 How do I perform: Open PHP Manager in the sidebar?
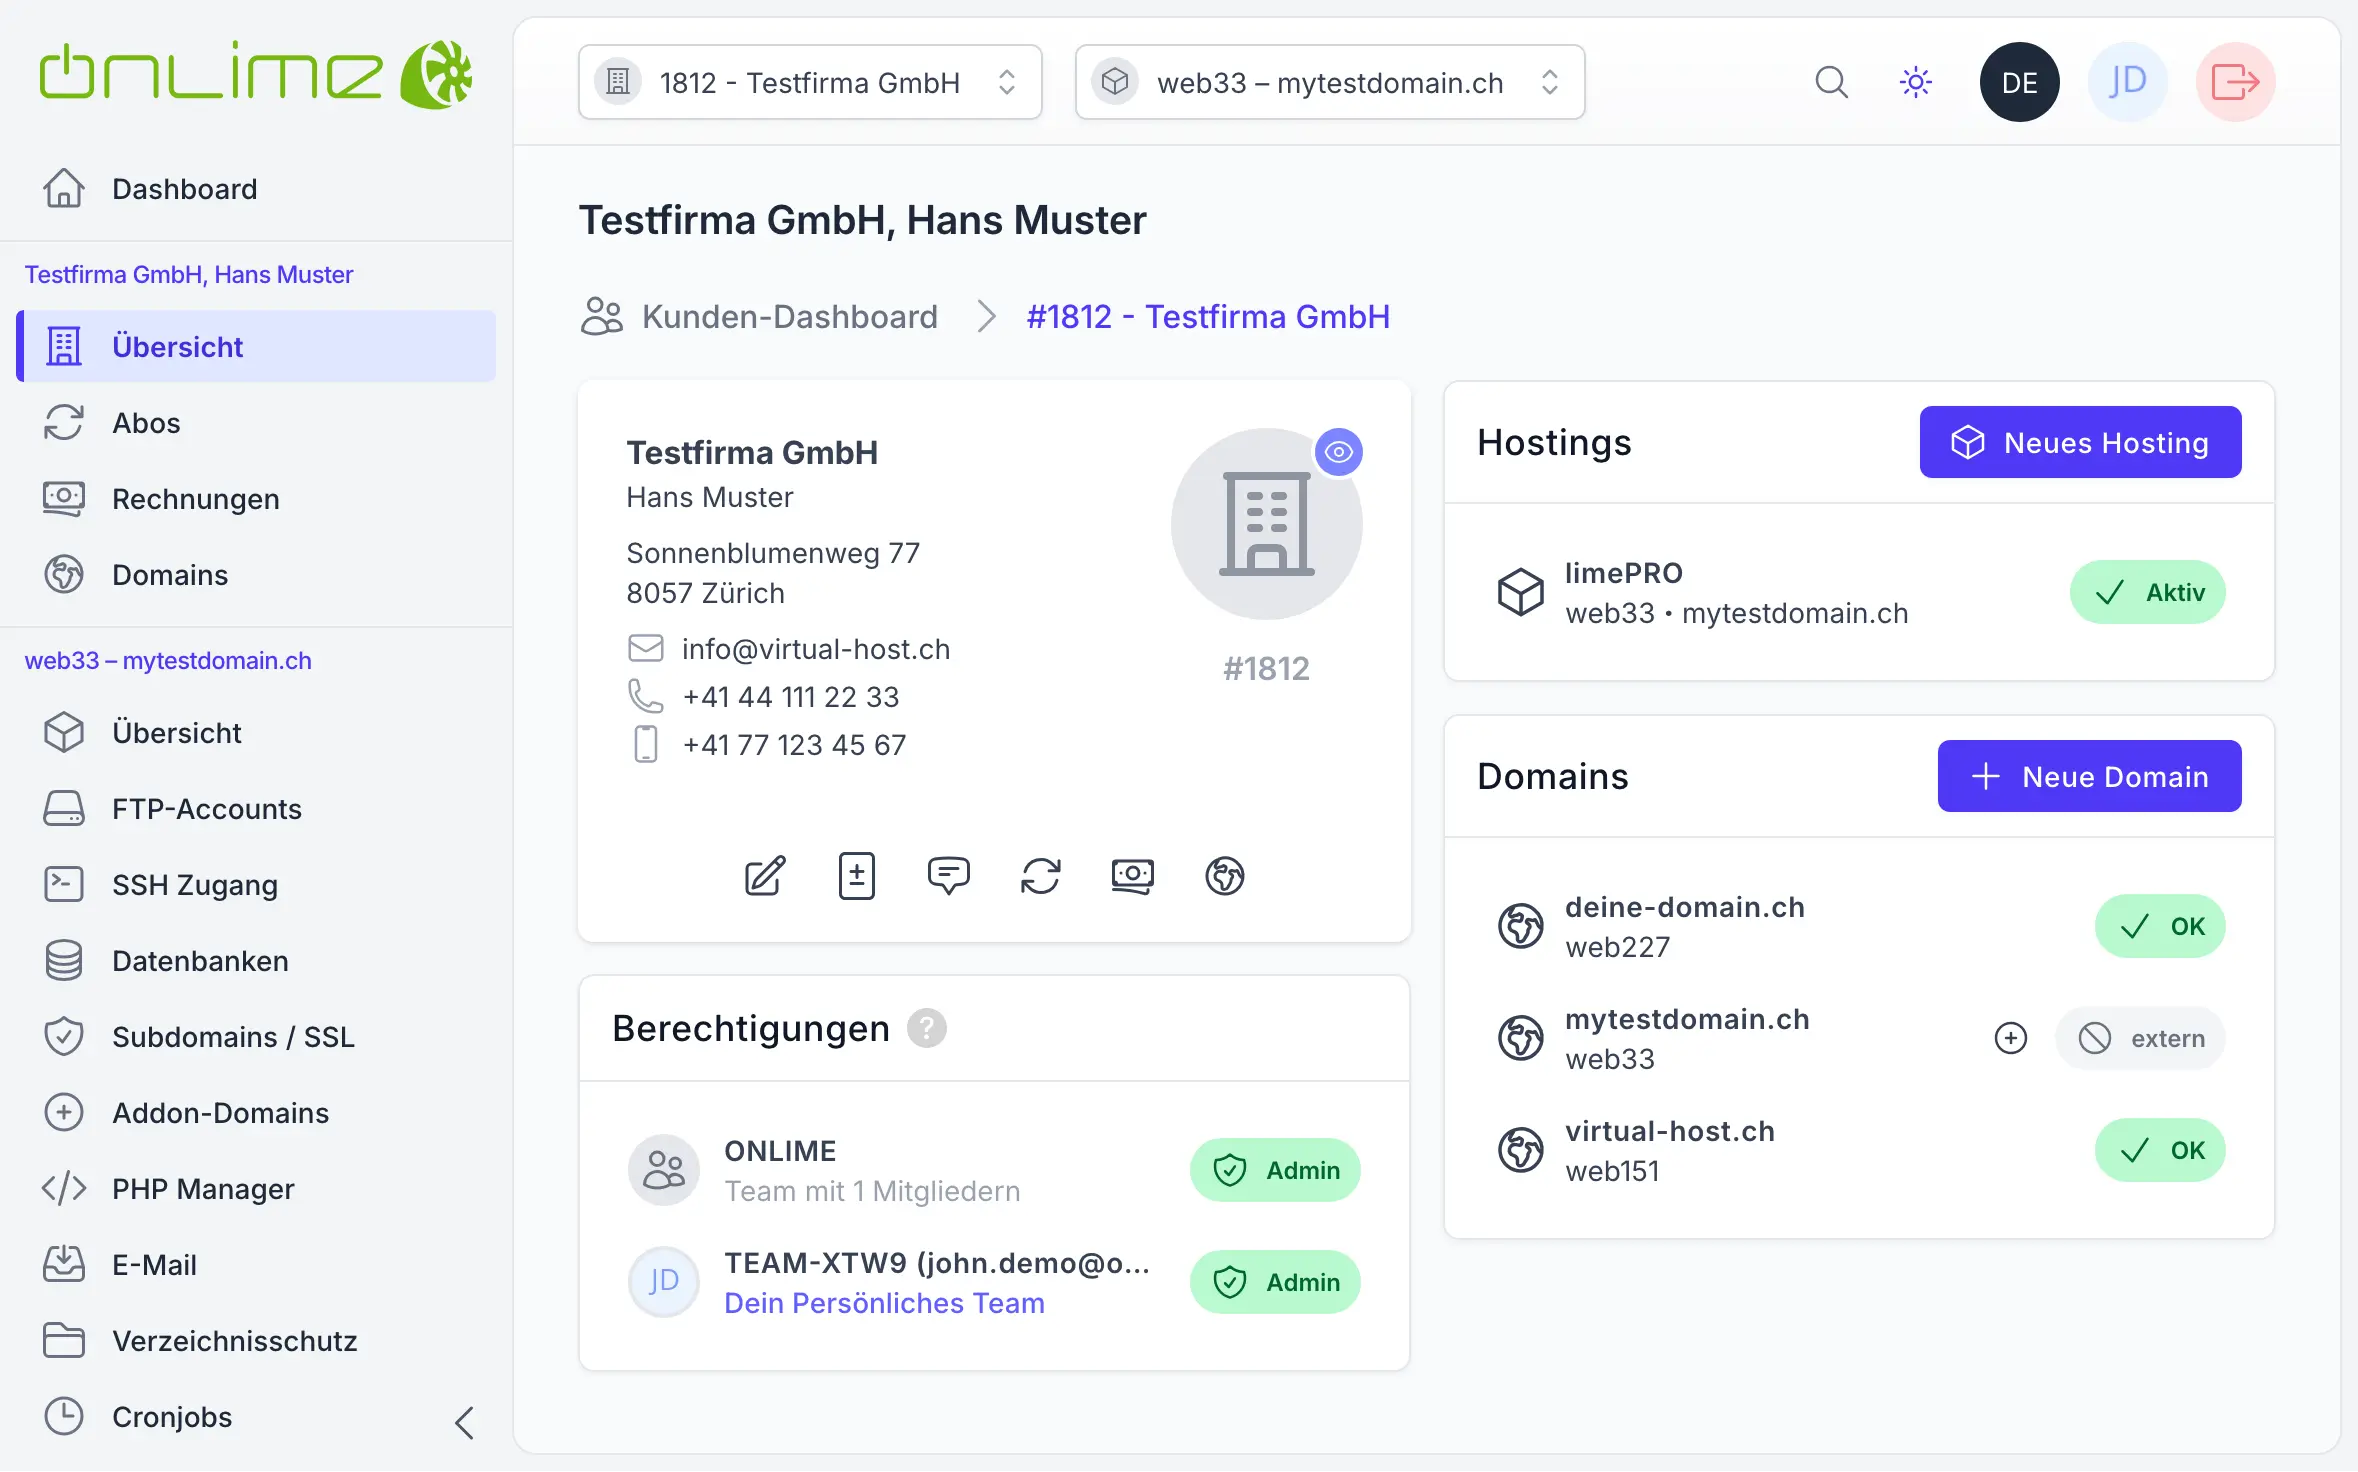204,1188
